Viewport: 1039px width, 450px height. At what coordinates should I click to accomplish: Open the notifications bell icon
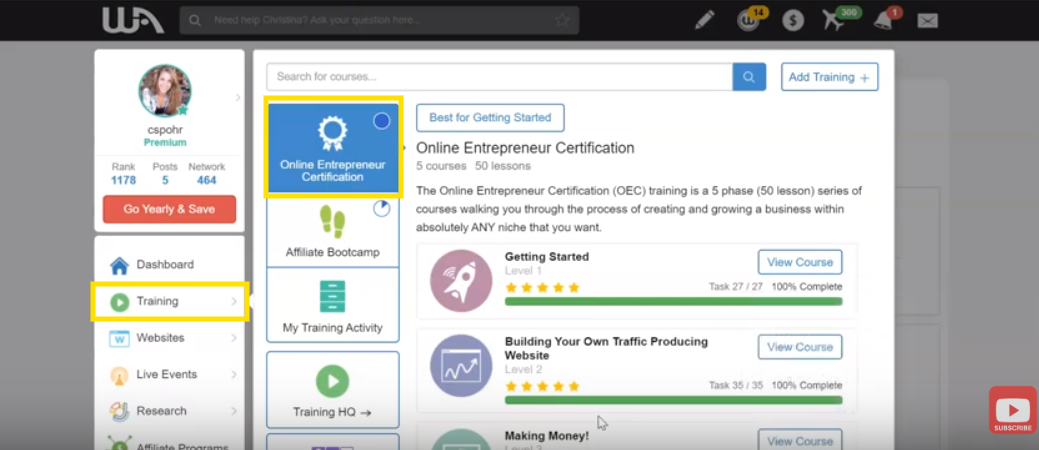(x=885, y=20)
